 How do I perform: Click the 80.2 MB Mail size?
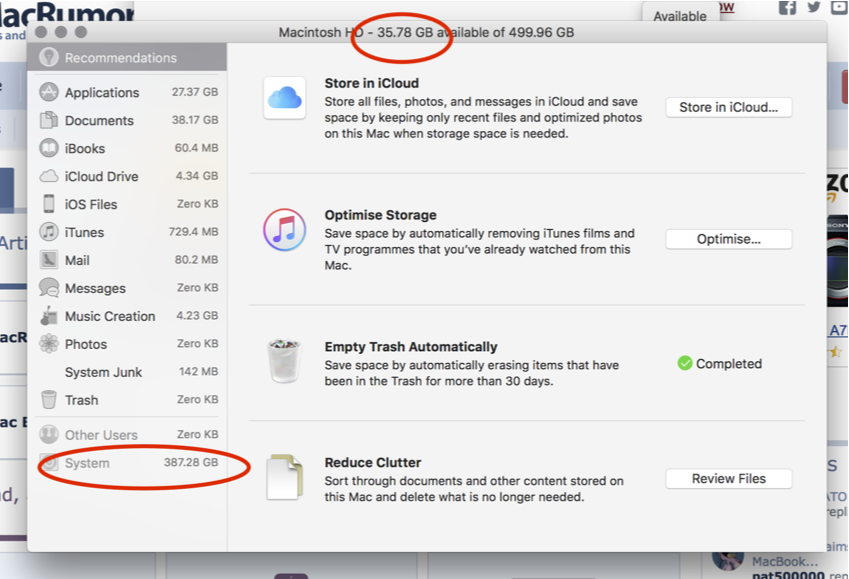click(196, 260)
